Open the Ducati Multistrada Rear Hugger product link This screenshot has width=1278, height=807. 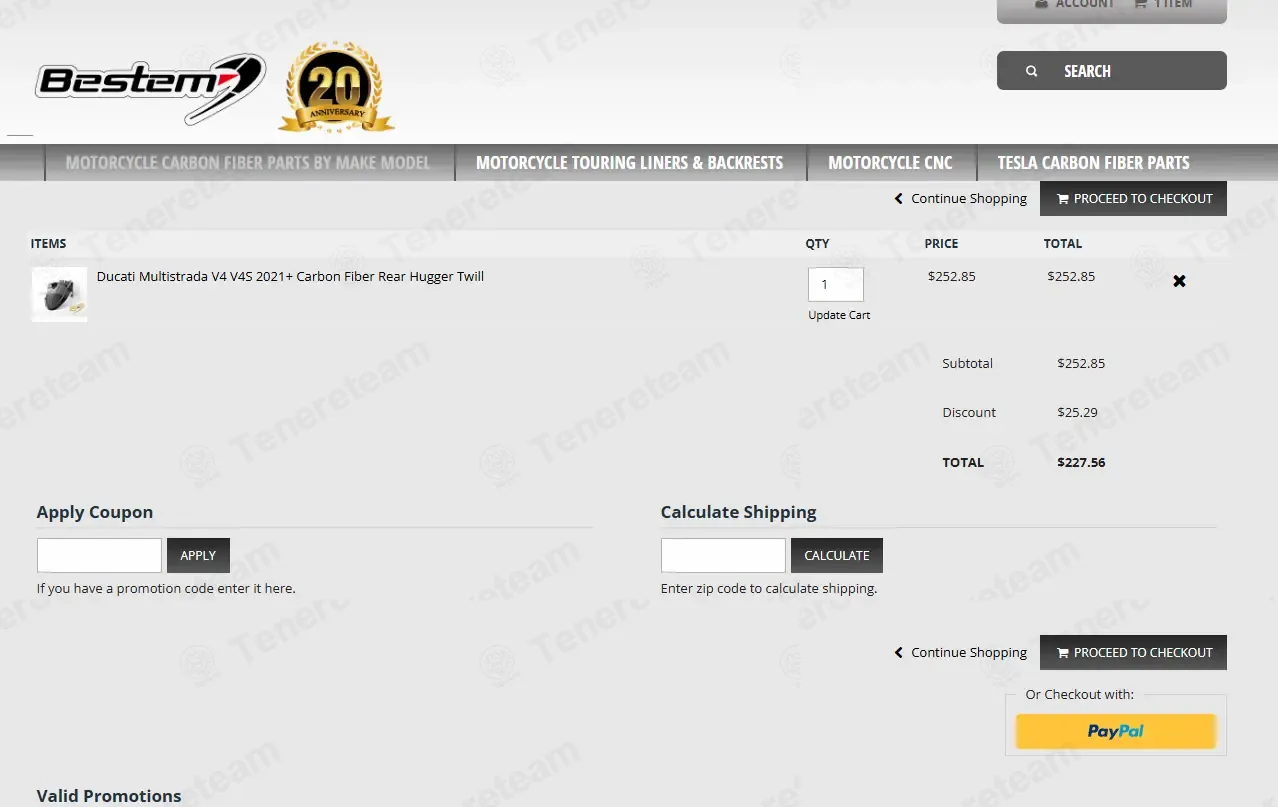click(290, 276)
